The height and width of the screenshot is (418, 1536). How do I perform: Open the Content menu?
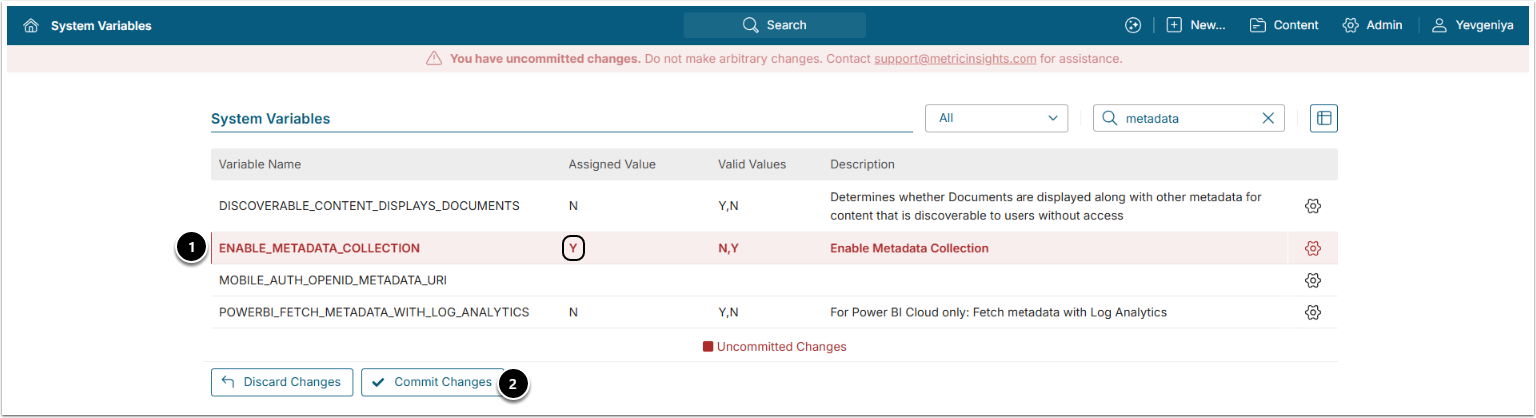(1284, 25)
